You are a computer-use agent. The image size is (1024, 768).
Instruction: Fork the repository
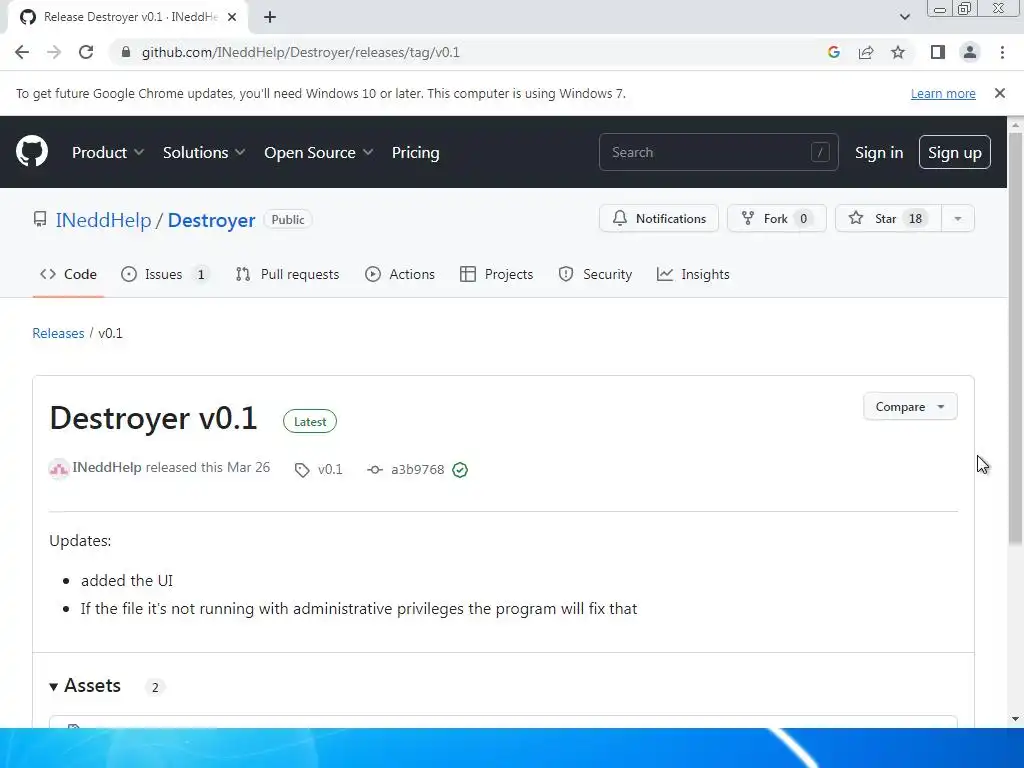coord(776,219)
